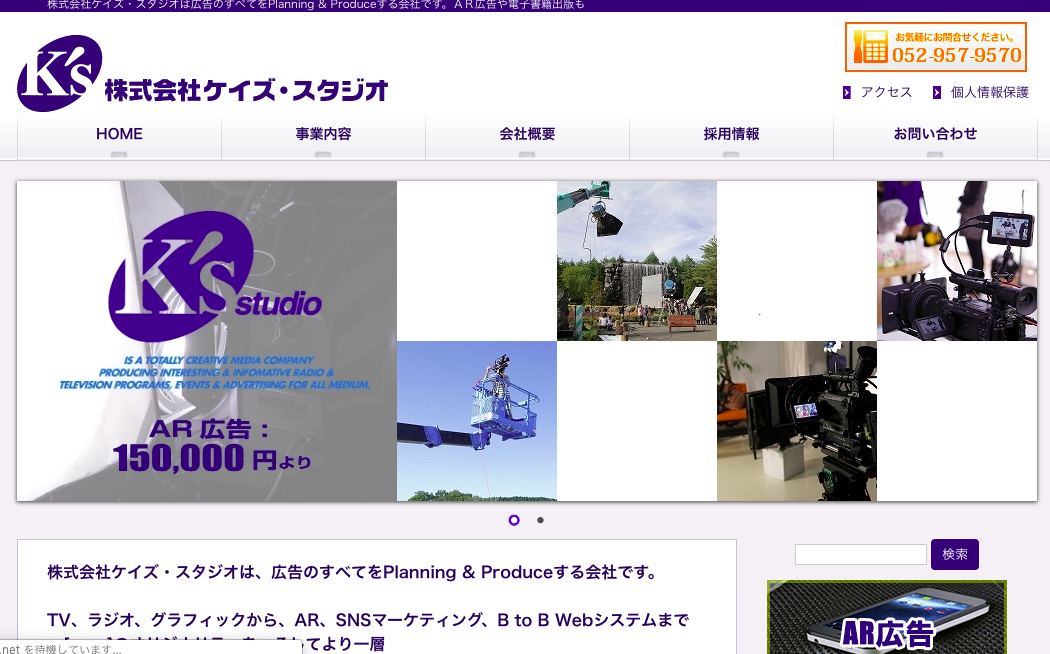Open the お問い合わせ menu item

pyautogui.click(x=935, y=134)
